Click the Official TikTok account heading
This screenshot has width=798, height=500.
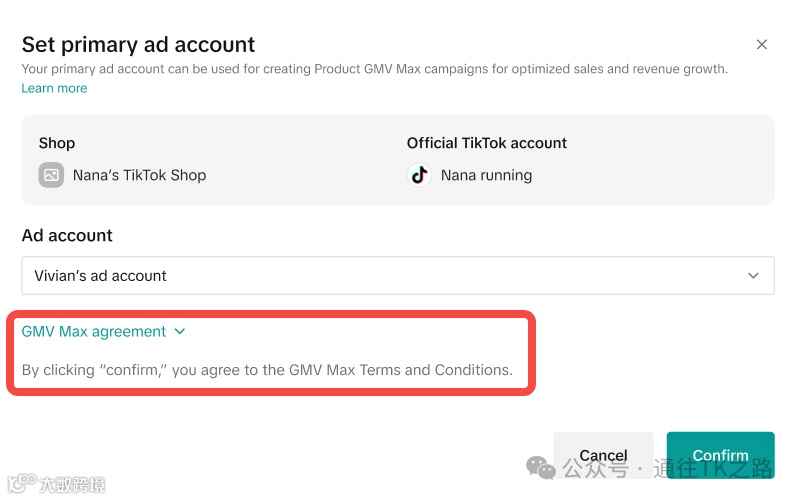pos(486,143)
